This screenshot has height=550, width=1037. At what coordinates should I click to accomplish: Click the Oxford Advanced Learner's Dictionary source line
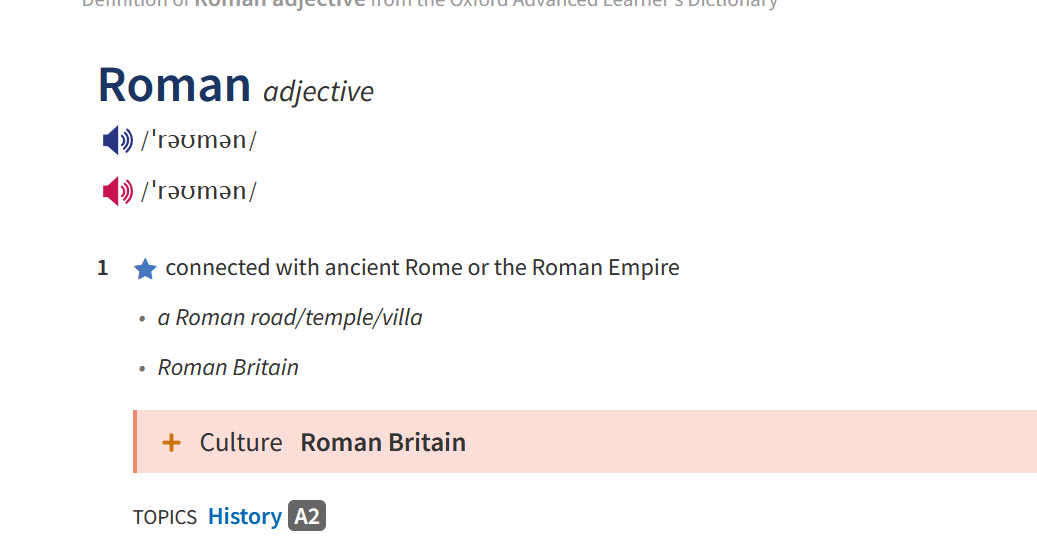(430, 3)
